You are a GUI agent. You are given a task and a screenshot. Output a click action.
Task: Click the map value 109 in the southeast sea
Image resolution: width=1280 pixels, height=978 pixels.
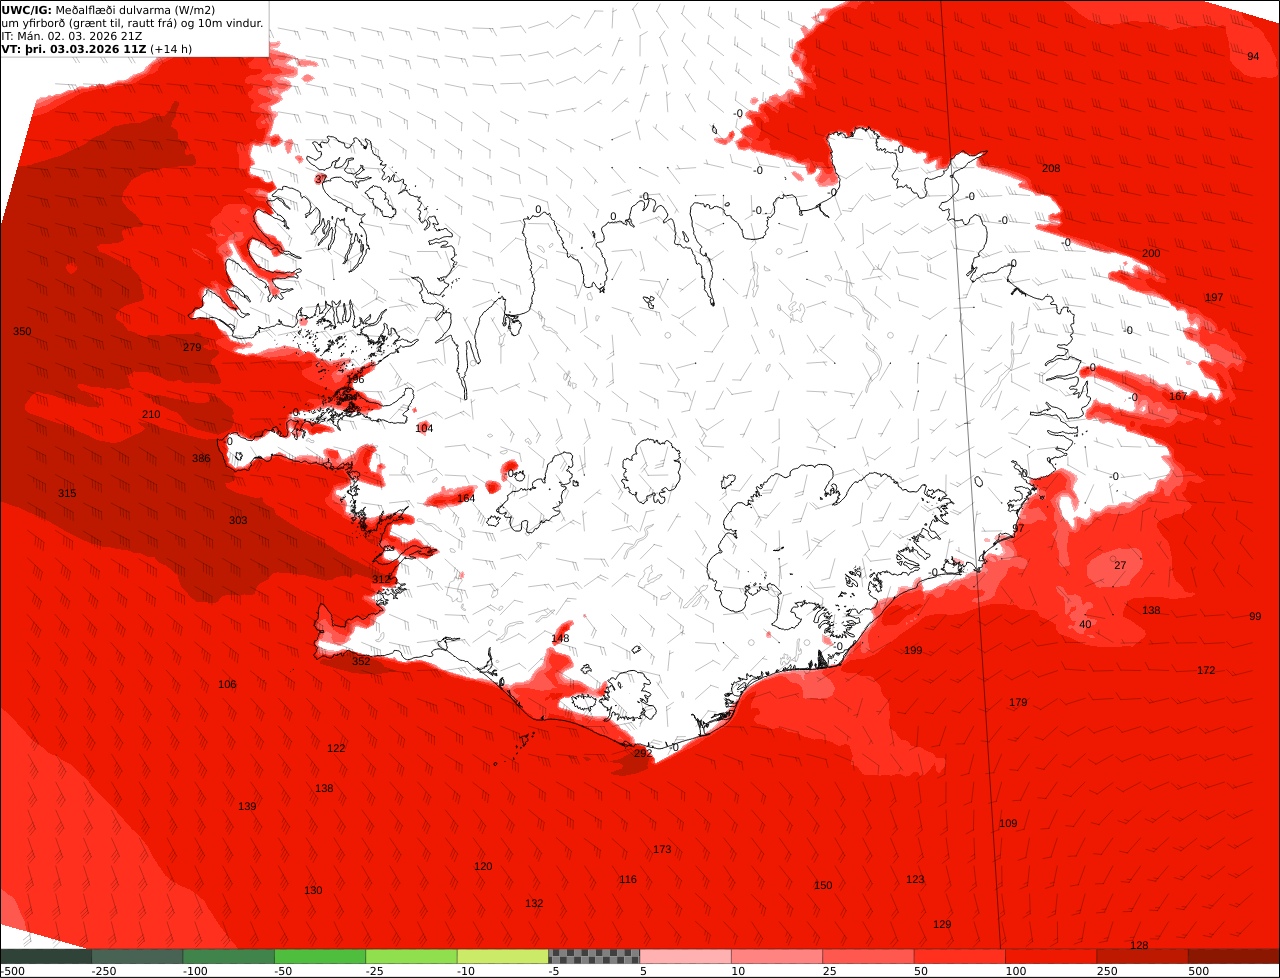click(x=1008, y=823)
